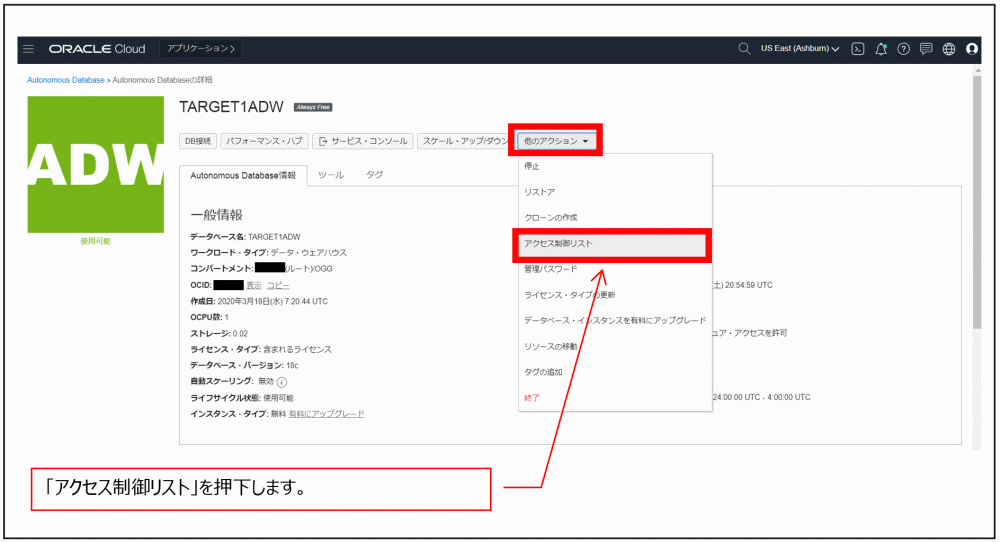Open the chat support icon
The image size is (1000, 542).
926,49
